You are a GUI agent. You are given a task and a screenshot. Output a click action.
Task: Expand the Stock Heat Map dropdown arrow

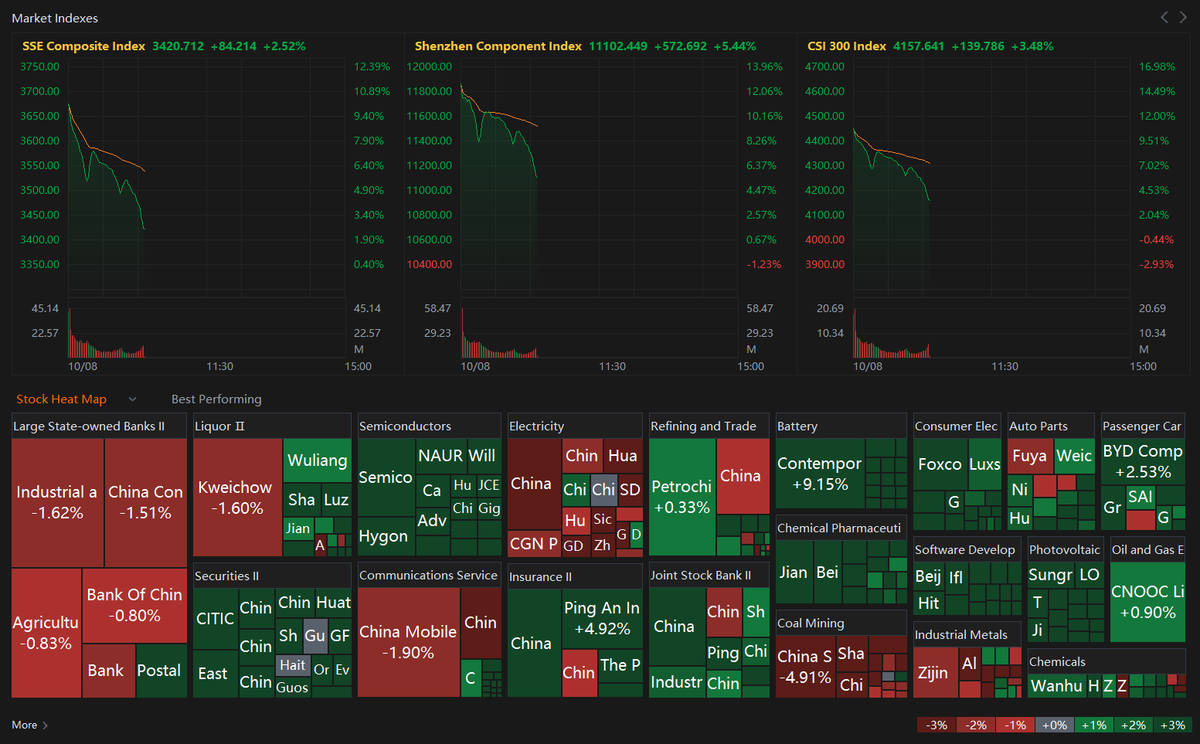click(x=132, y=399)
